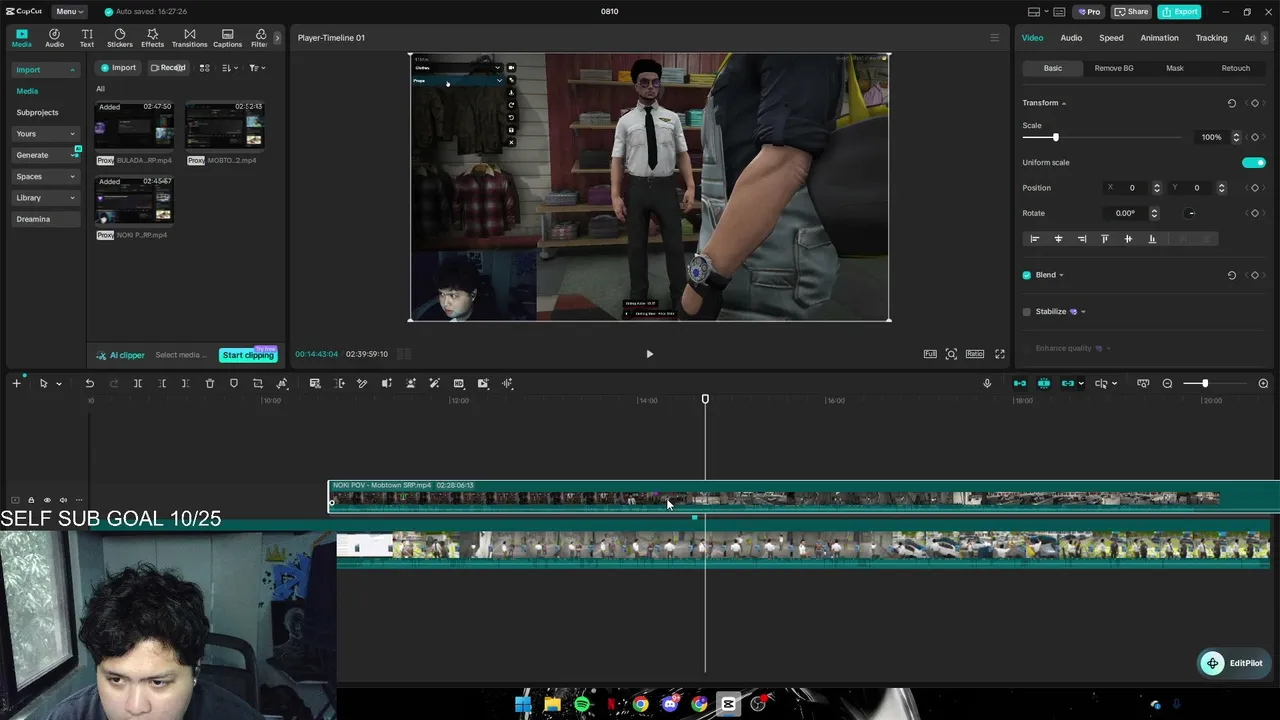This screenshot has height=720, width=1280.
Task: Open the EditPilot assistant
Action: (x=1235, y=663)
